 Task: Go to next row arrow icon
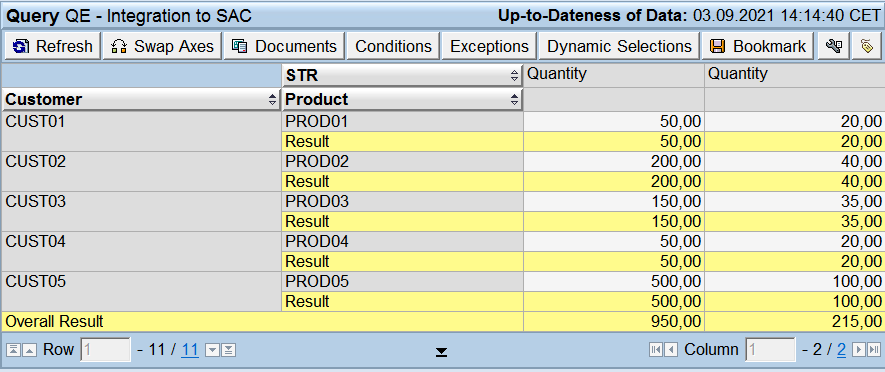pyautogui.click(x=212, y=350)
